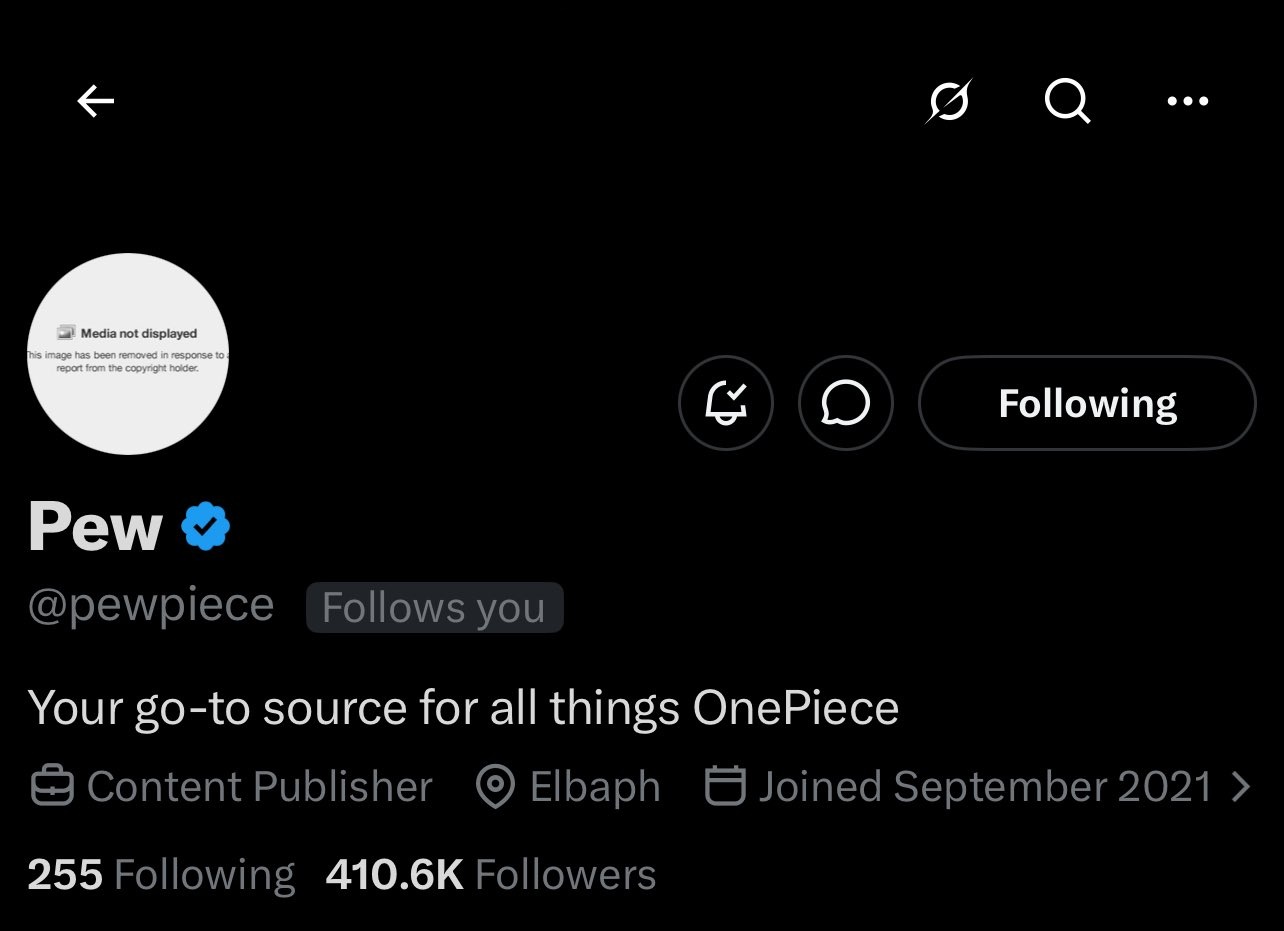Expand account details chevron after join date
The image size is (1284, 931).
[1241, 787]
